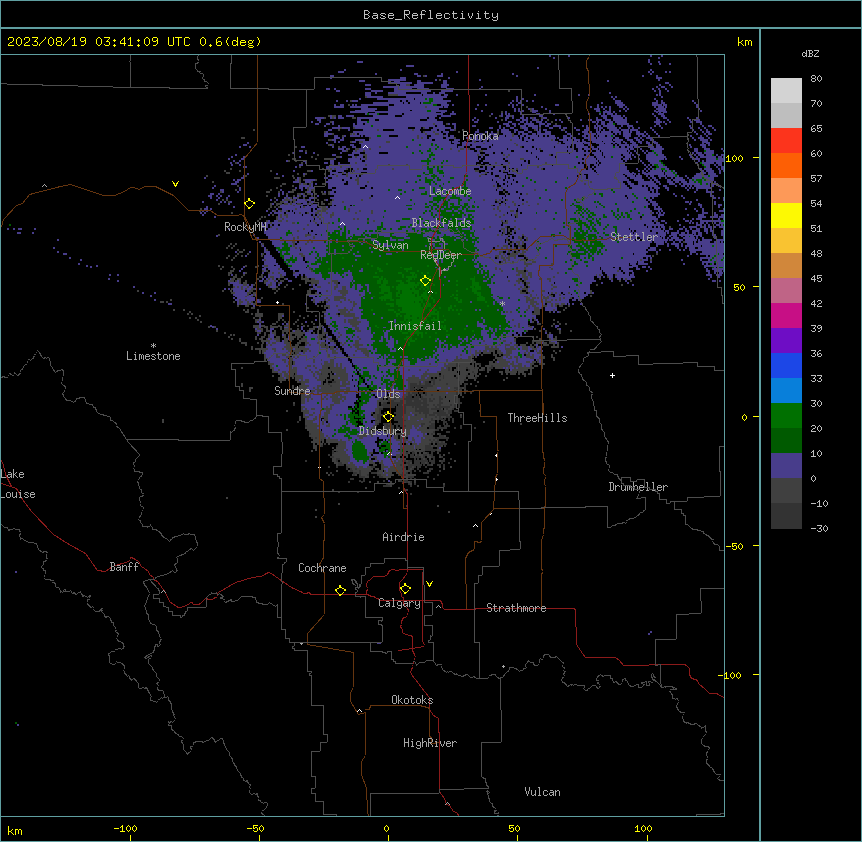862x842 pixels.
Task: Click the yellow diamond marker below RedDeer
Action: click(425, 281)
